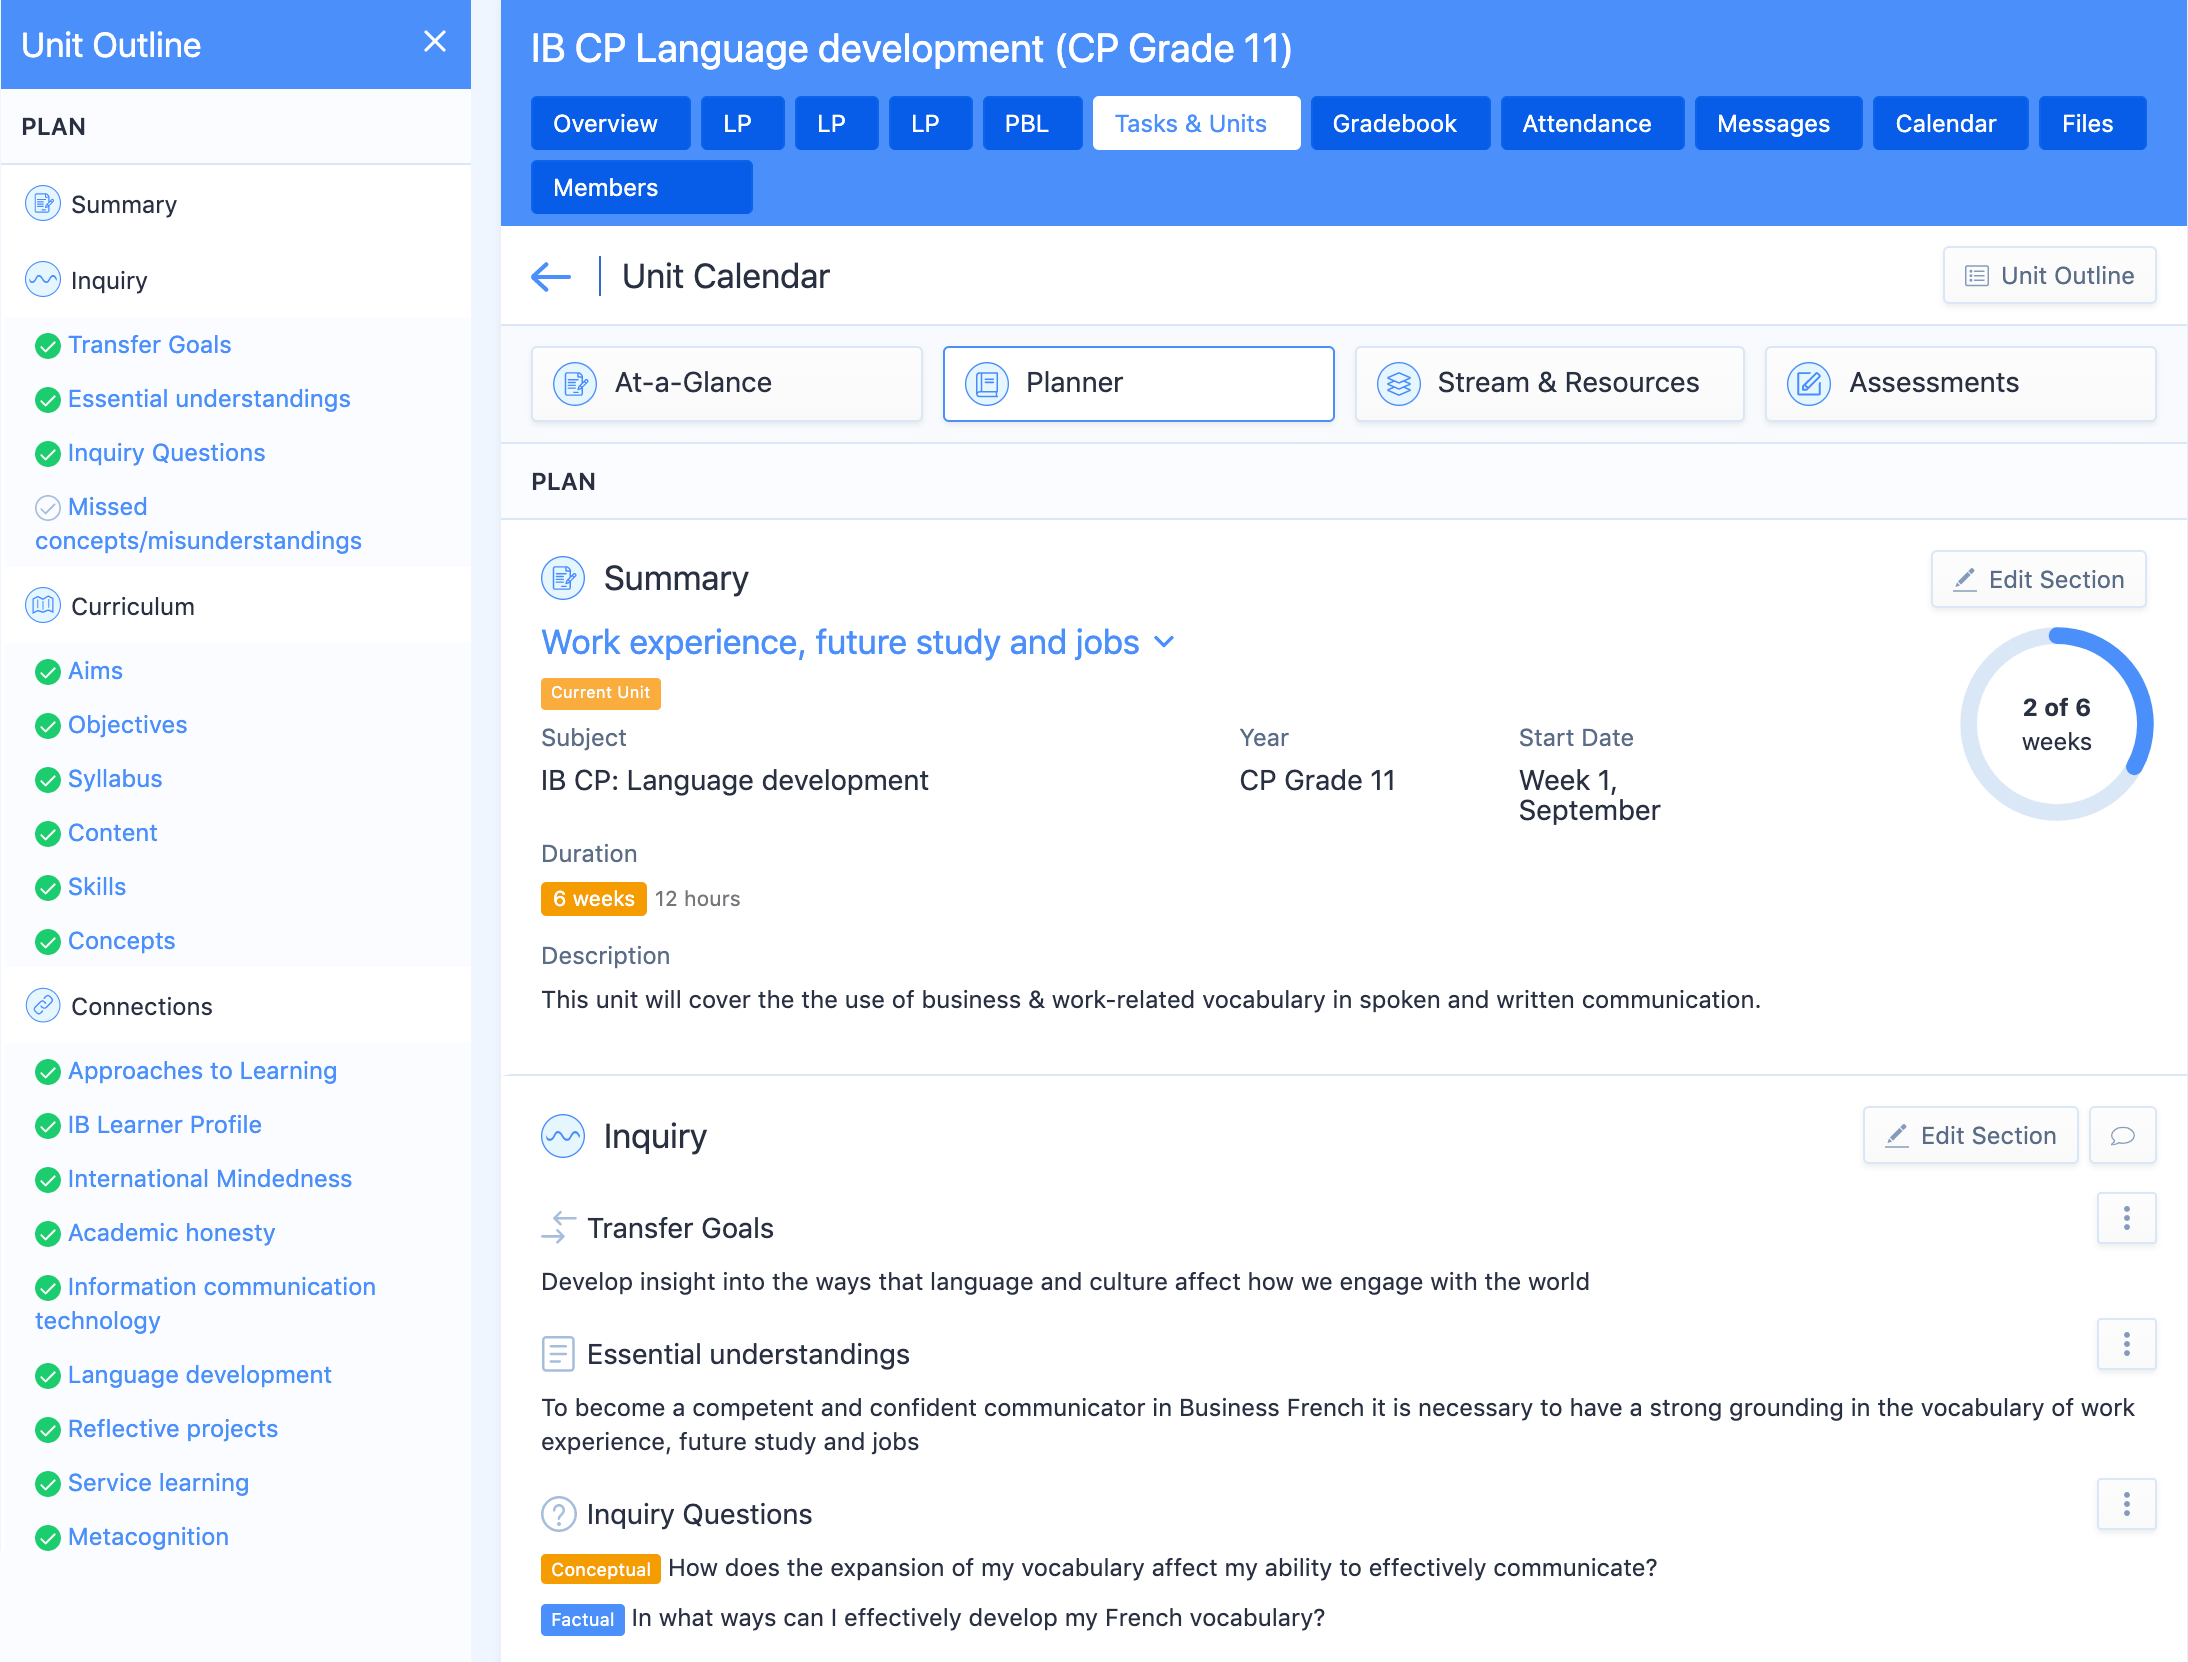Click Edit Section for Summary
Viewport: 2188px width, 1662px height.
tap(2038, 579)
